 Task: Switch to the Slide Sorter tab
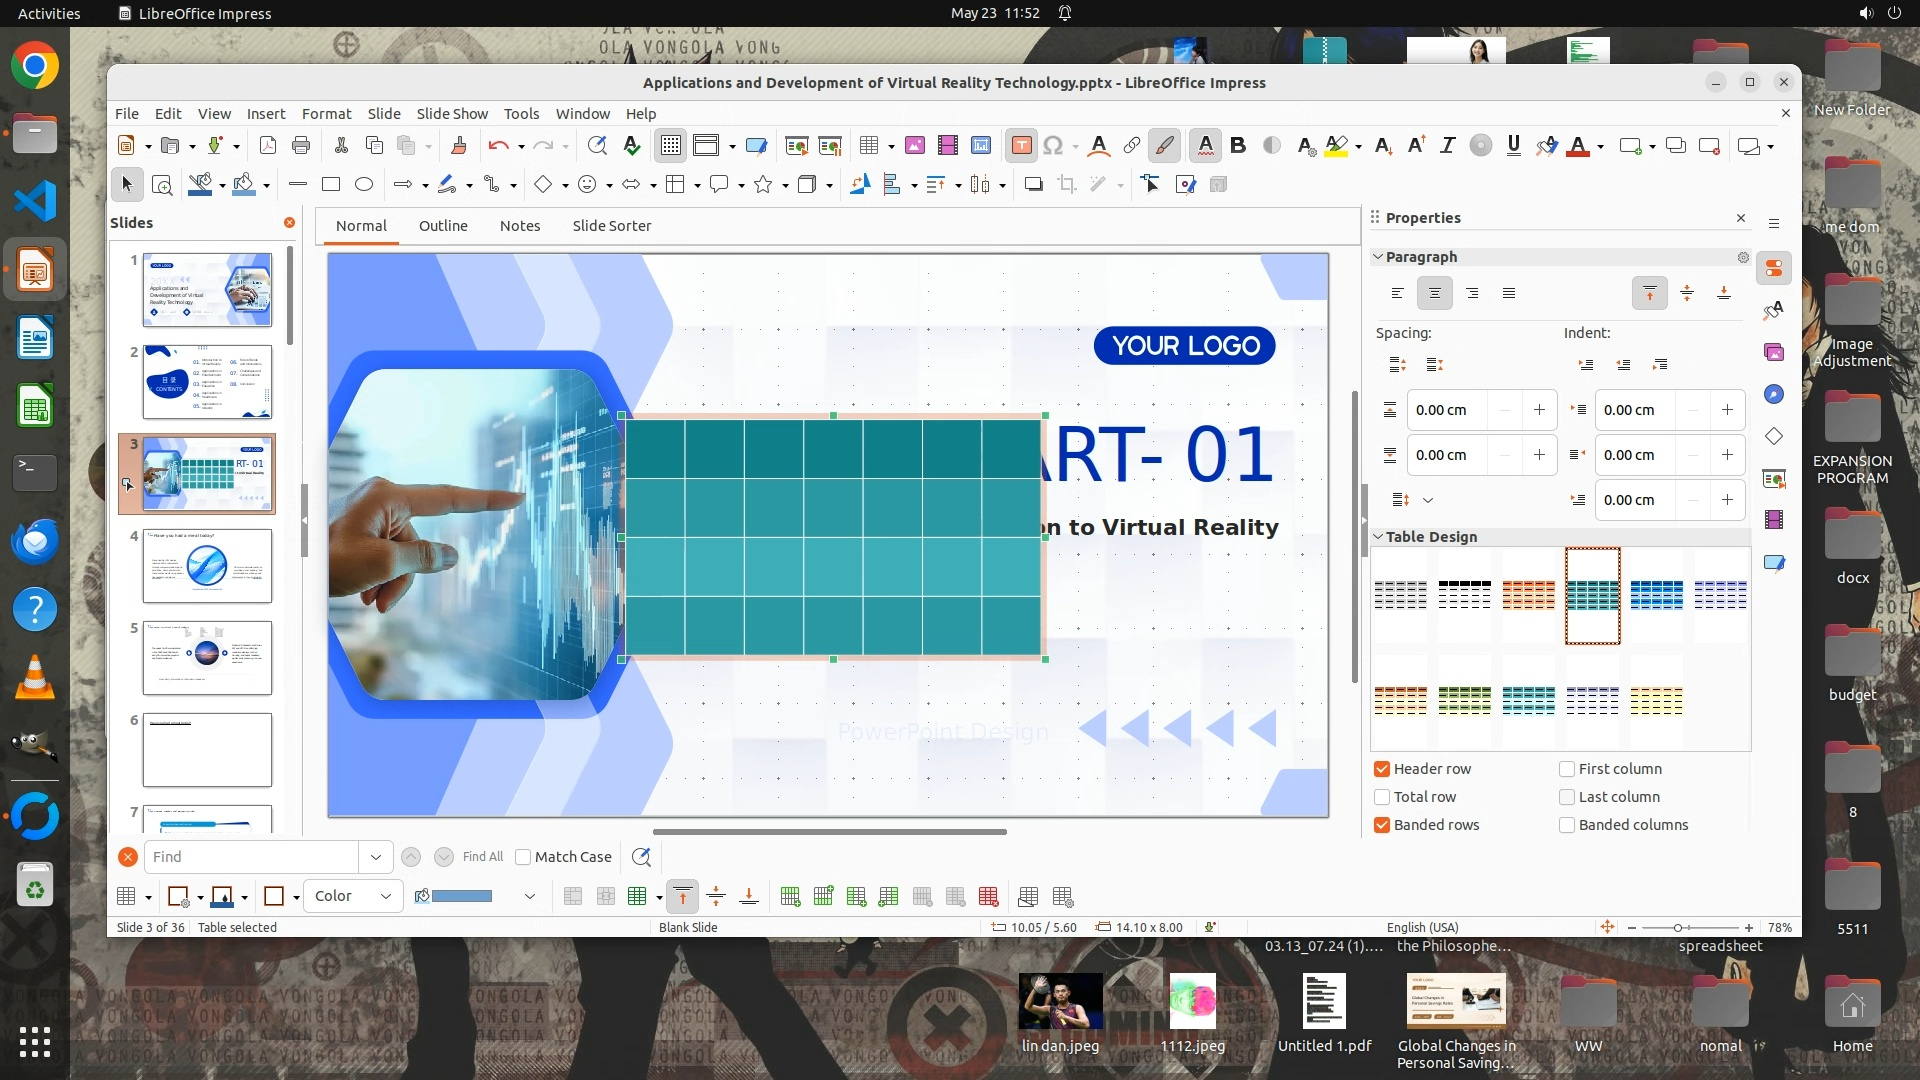click(x=611, y=226)
